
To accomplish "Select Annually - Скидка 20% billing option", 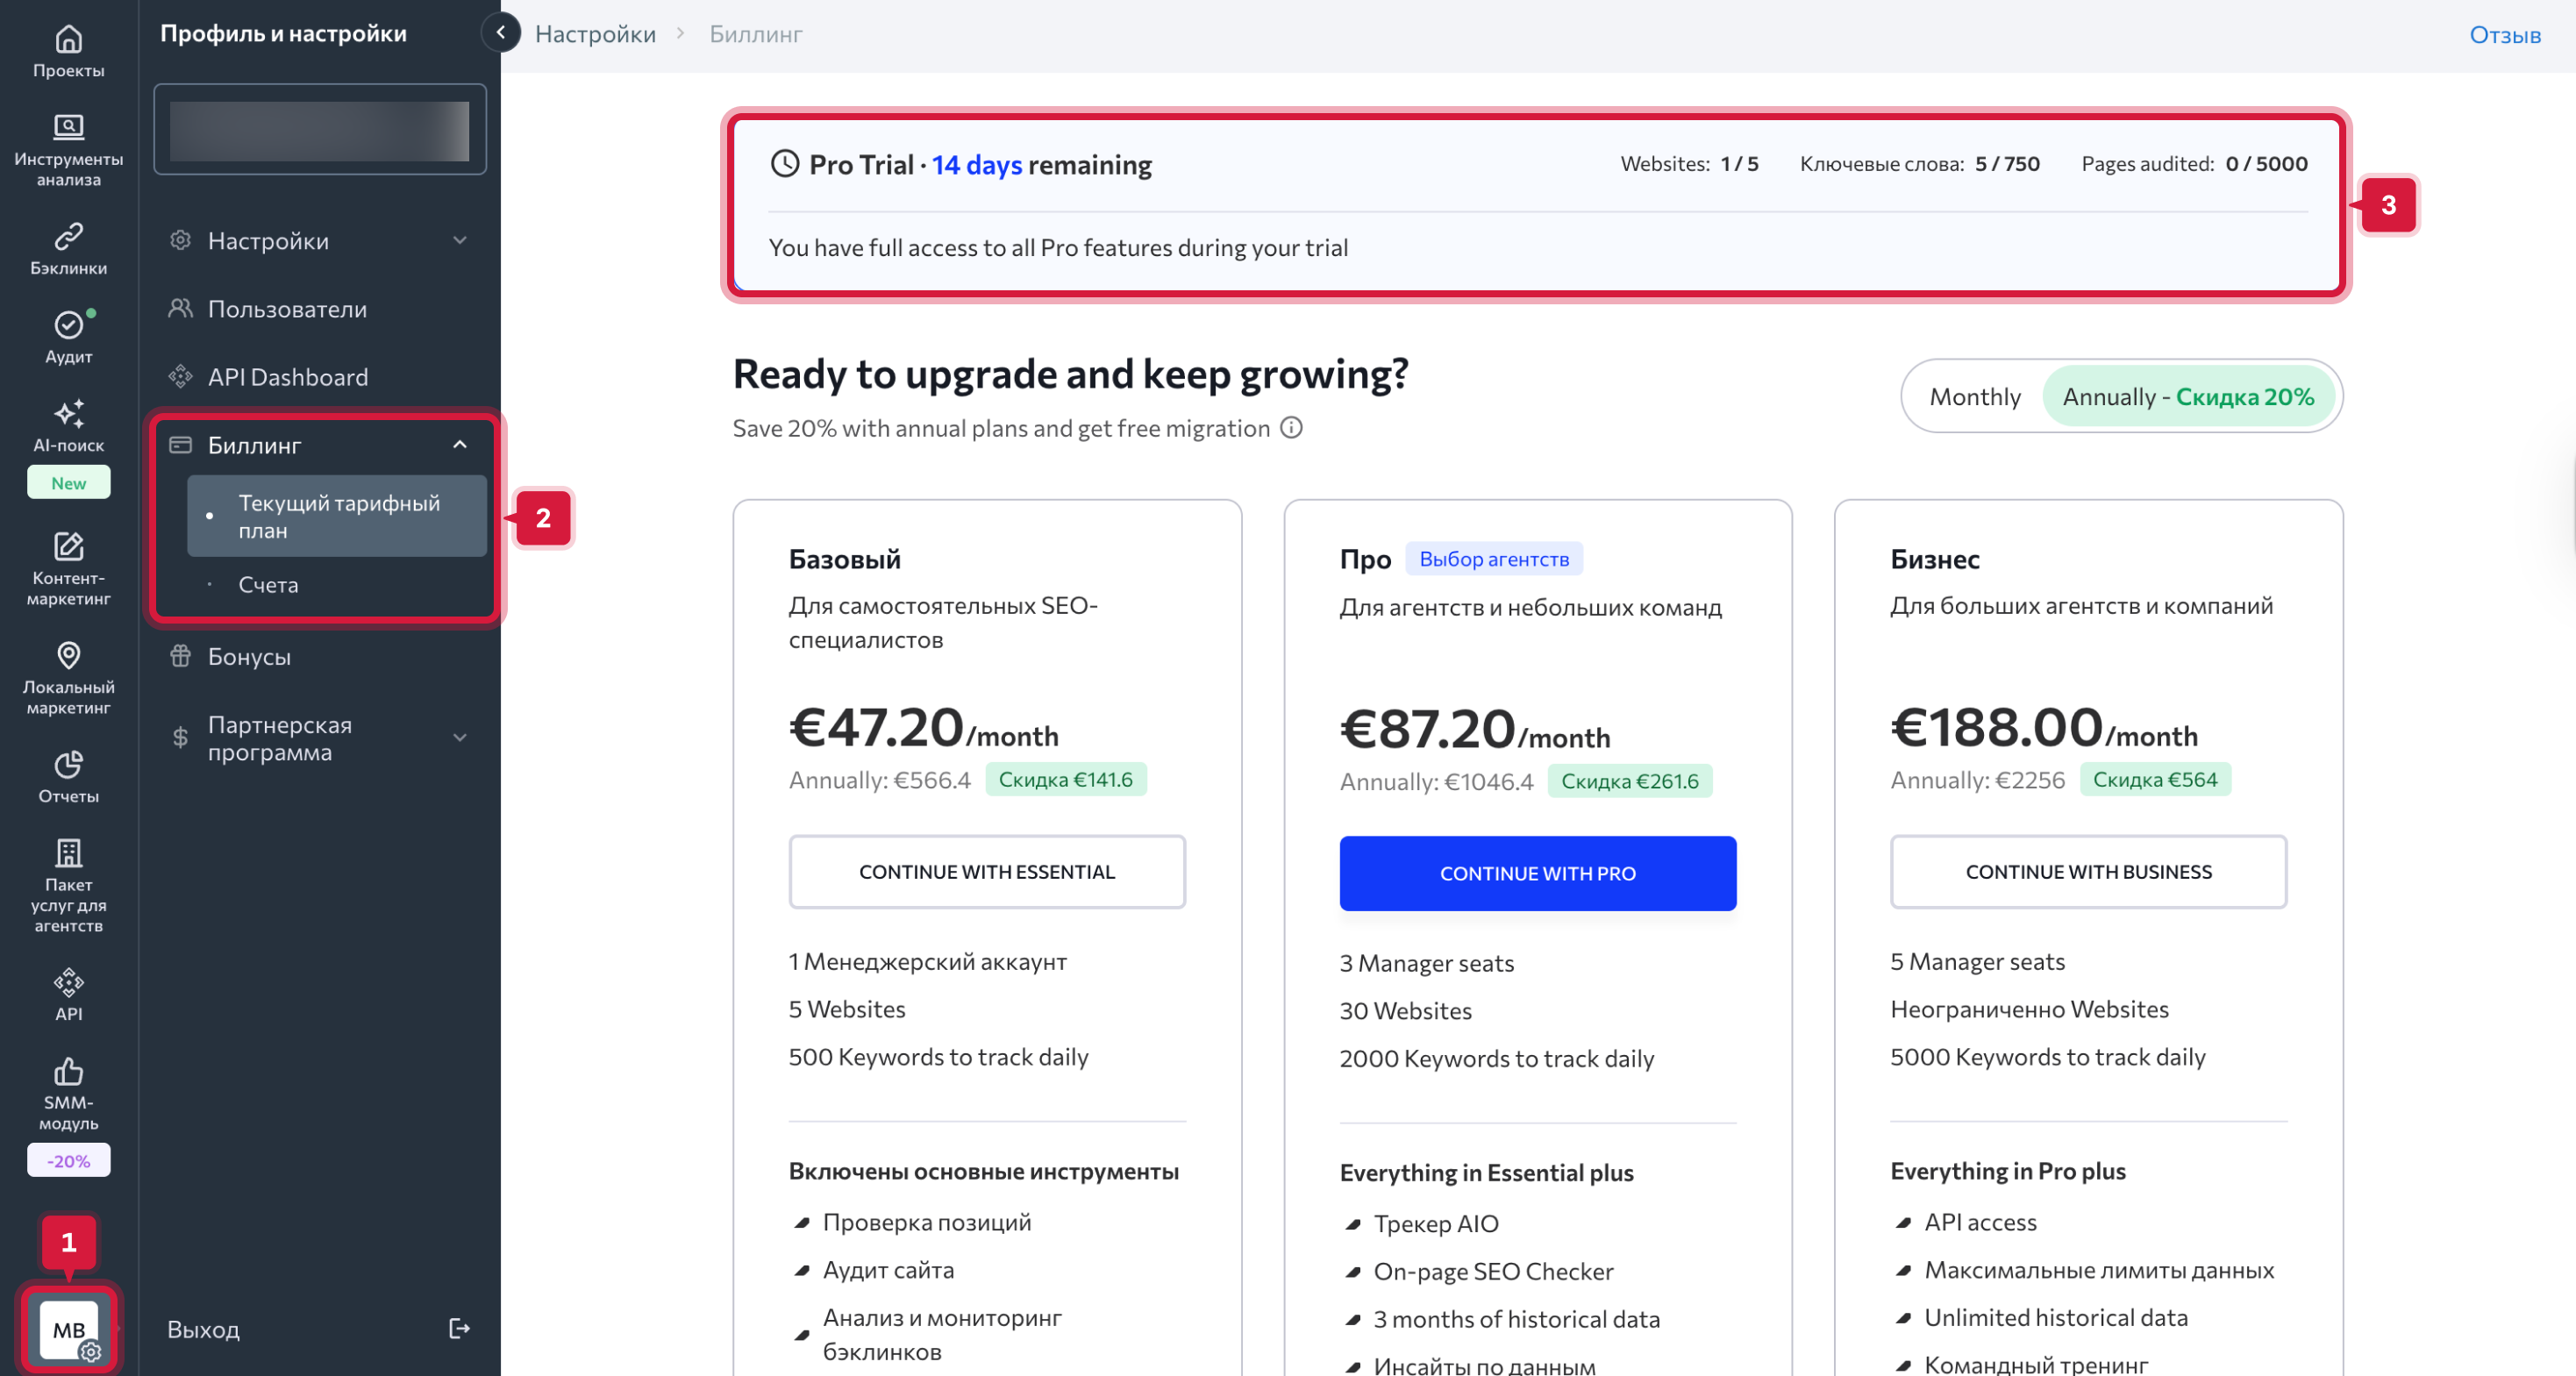I will click(x=2188, y=397).
